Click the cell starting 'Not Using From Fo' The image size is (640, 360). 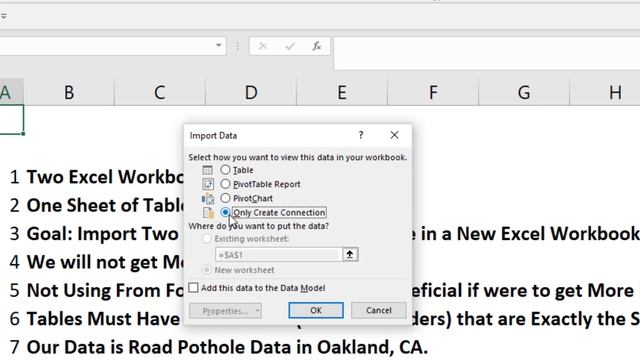pos(105,291)
